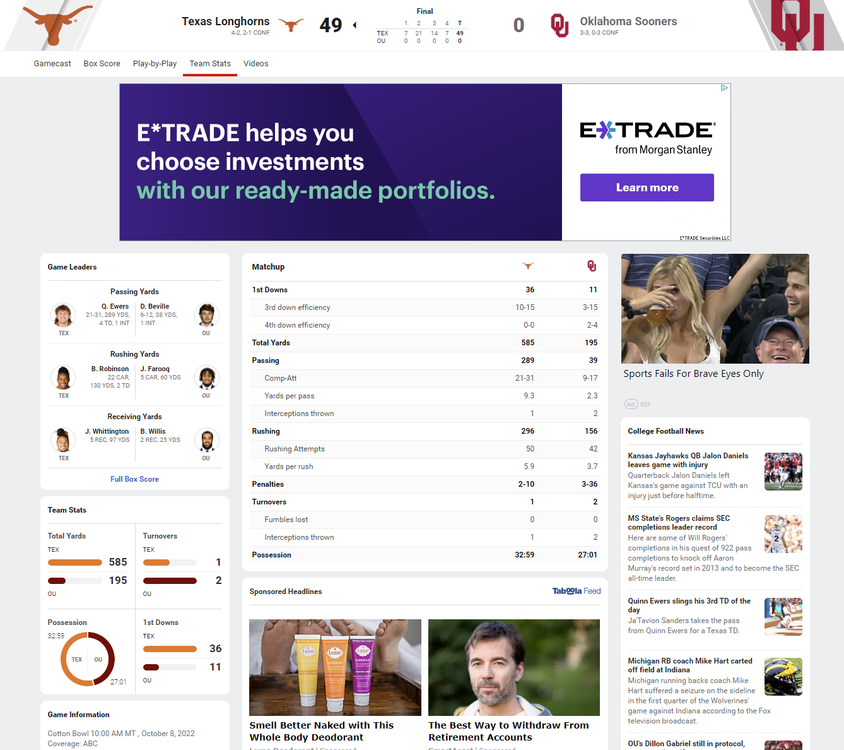Click the Longhorns icon in Matchup table header

[x=529, y=266]
